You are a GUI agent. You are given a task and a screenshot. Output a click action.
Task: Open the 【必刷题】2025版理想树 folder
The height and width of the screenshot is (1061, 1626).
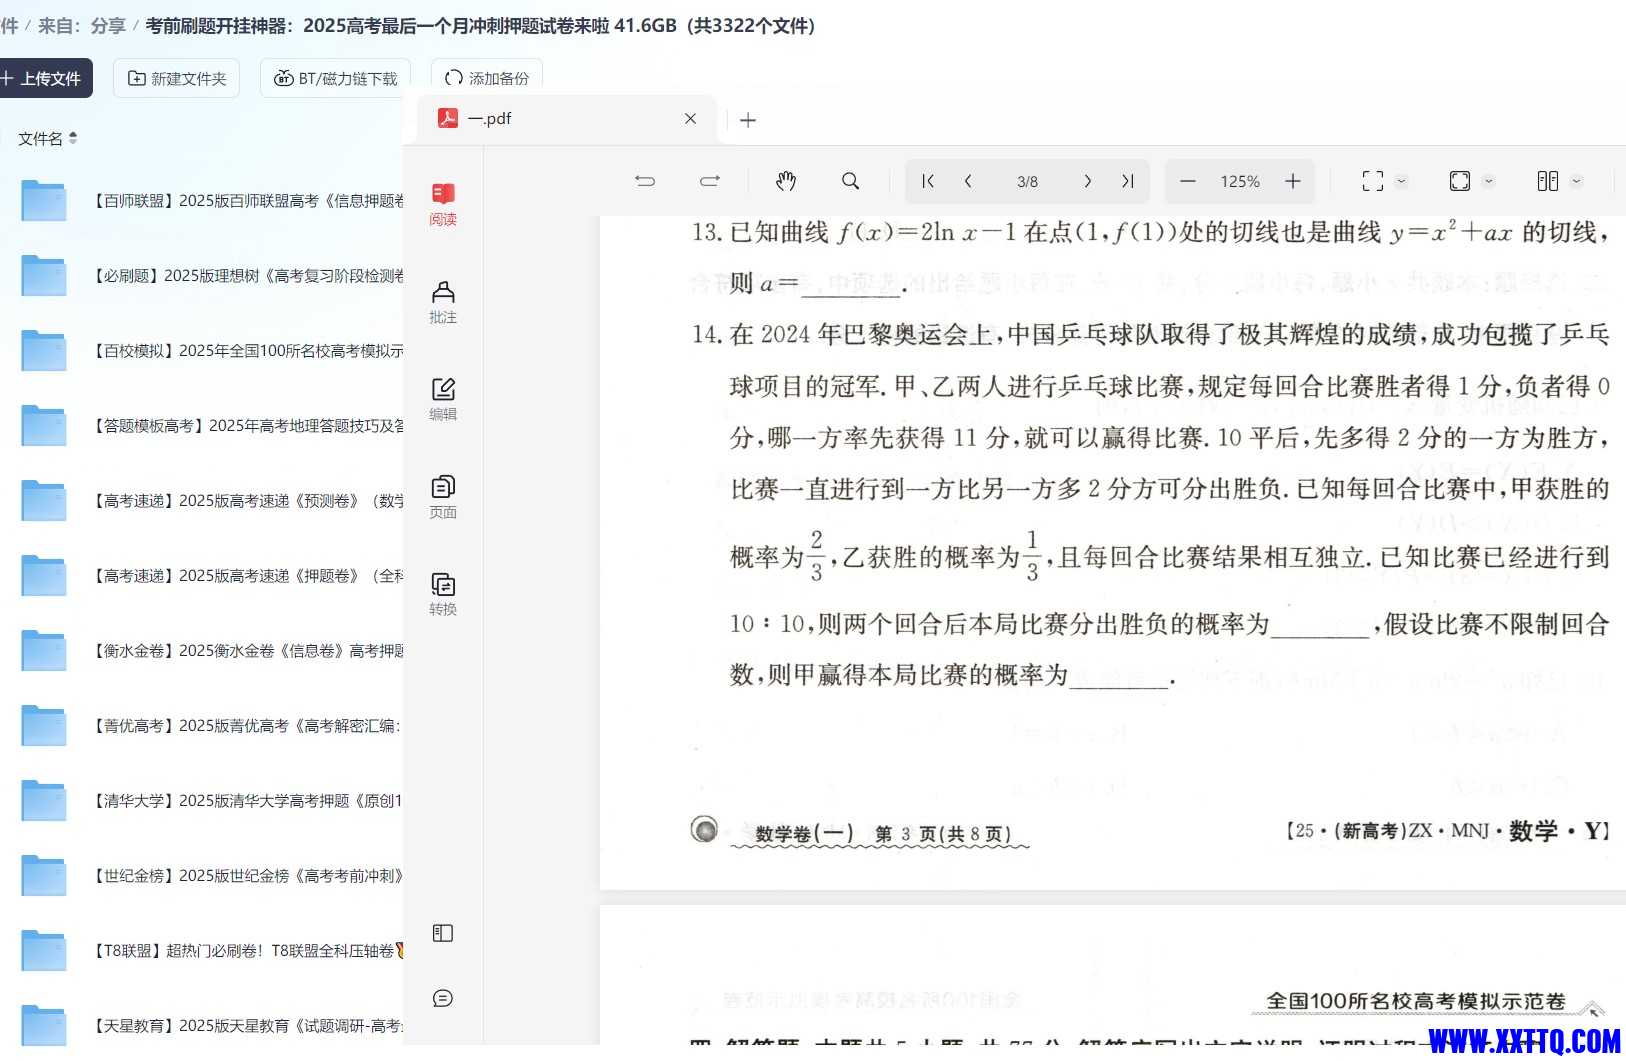point(248,275)
